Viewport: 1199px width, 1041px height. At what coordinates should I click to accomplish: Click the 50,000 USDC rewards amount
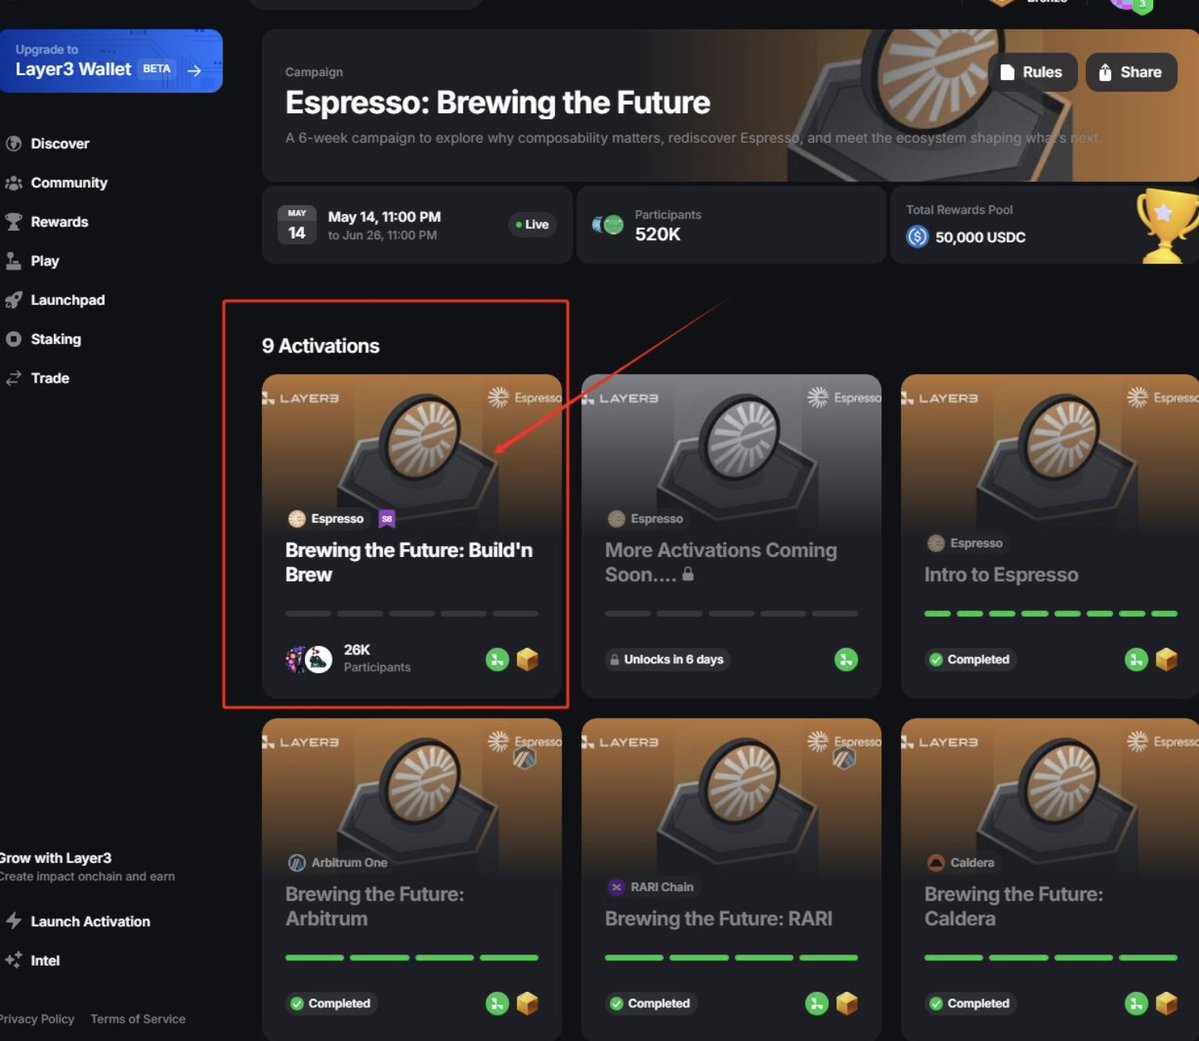980,237
